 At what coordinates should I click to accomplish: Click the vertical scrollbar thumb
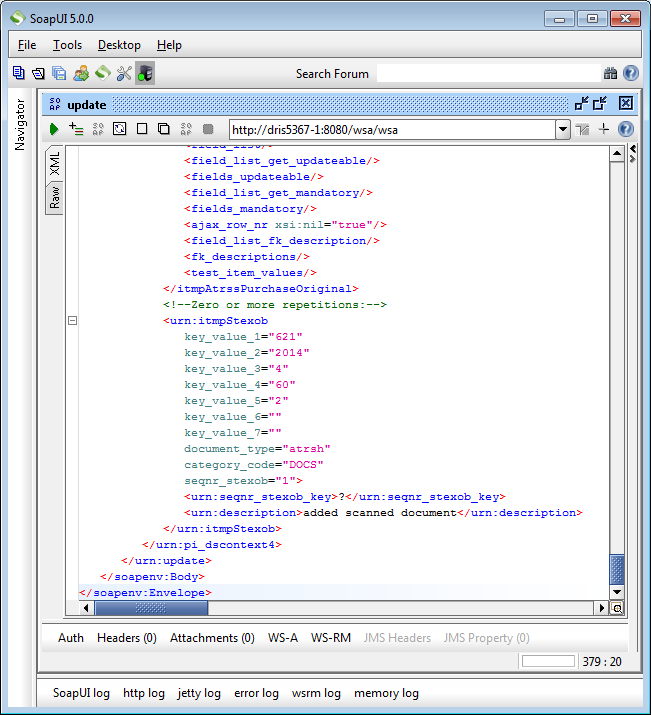pos(617,570)
